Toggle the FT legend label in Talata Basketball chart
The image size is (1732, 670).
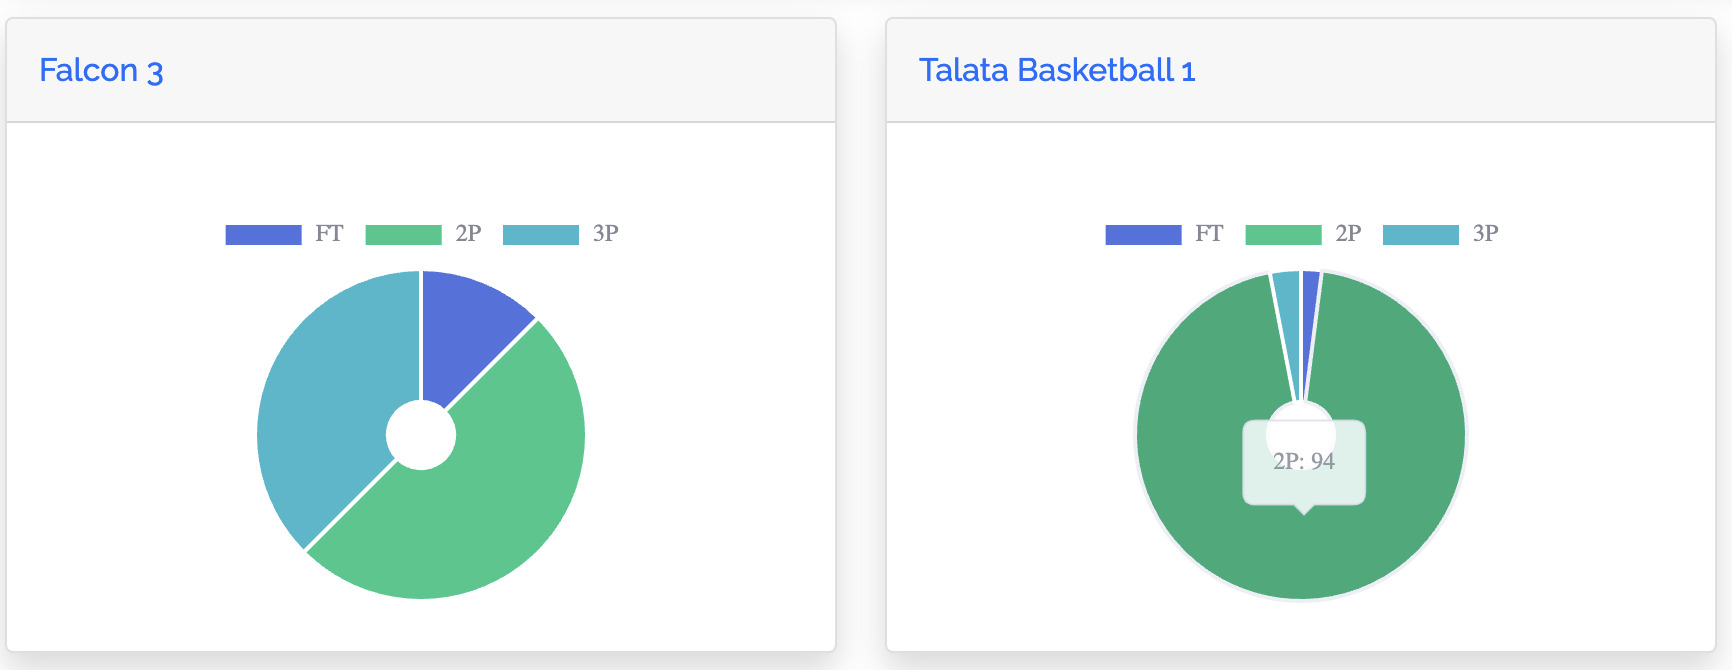(x=1209, y=234)
